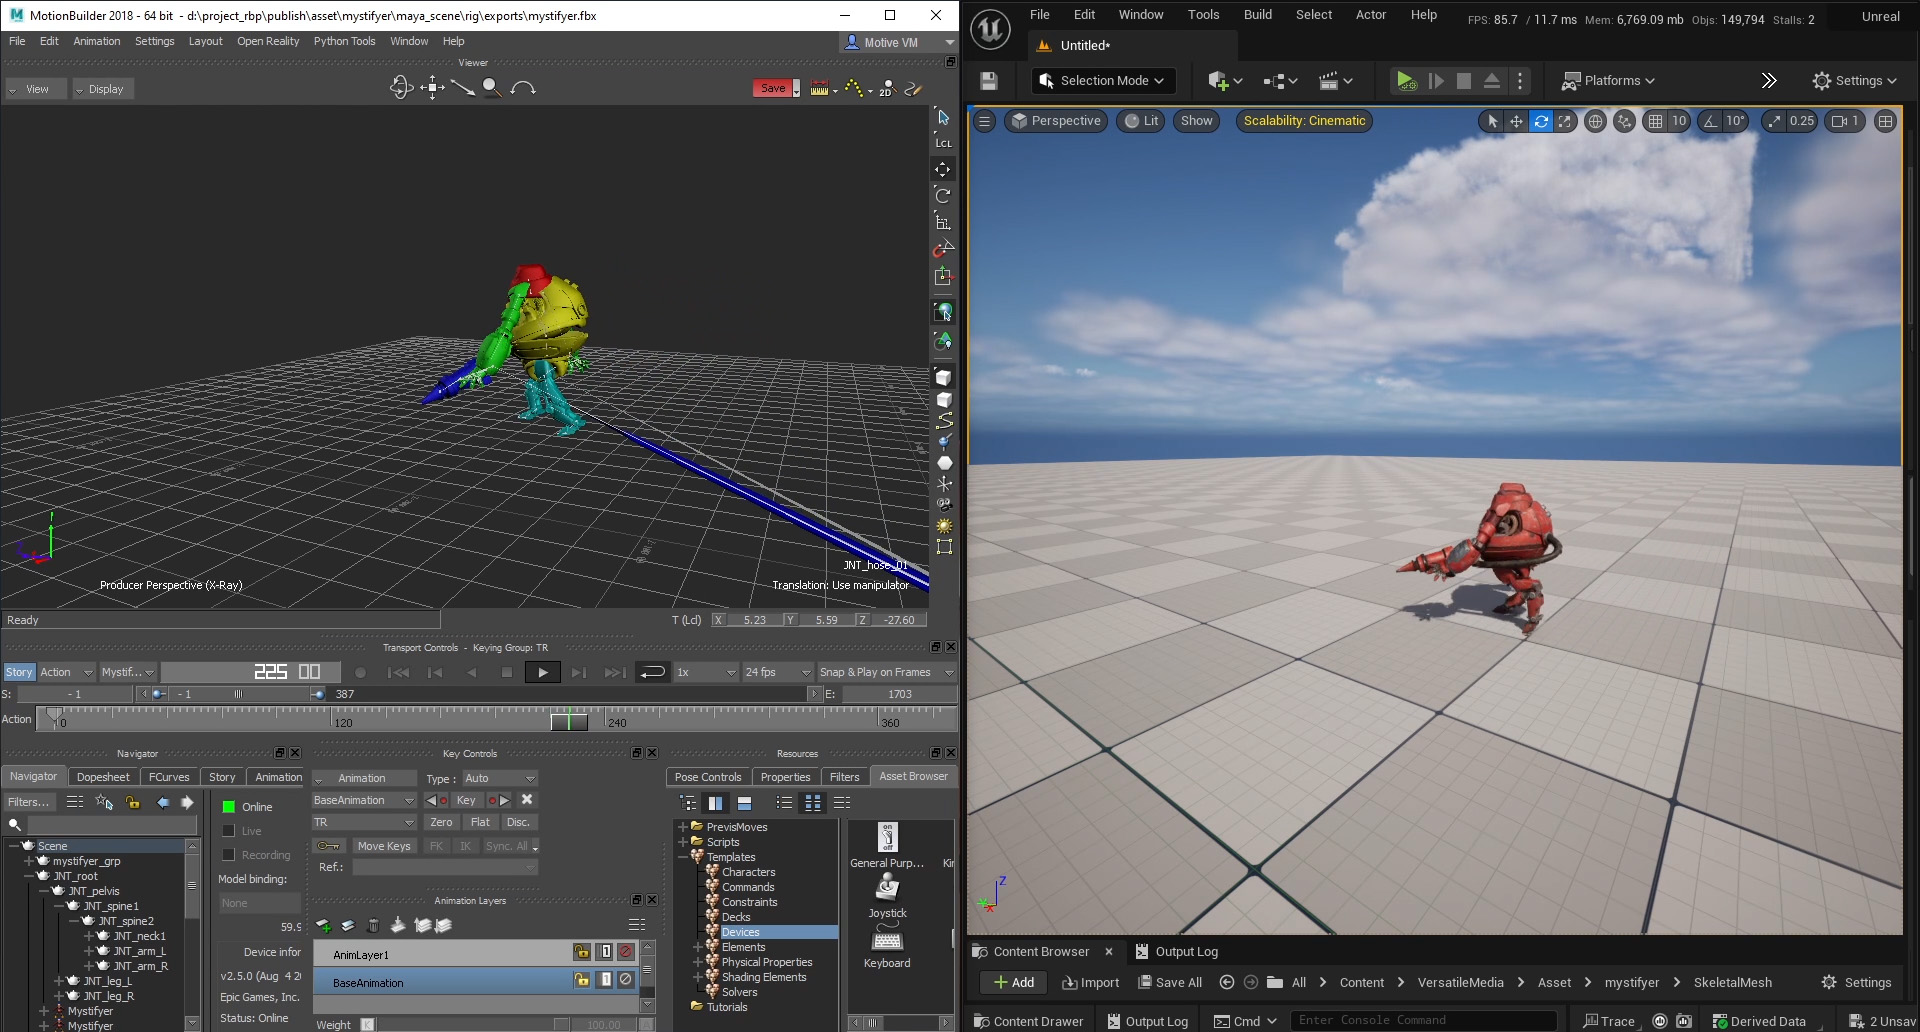The width and height of the screenshot is (1920, 1032).
Task: Toggle grid snapping in Unreal viewport
Action: tap(1656, 121)
